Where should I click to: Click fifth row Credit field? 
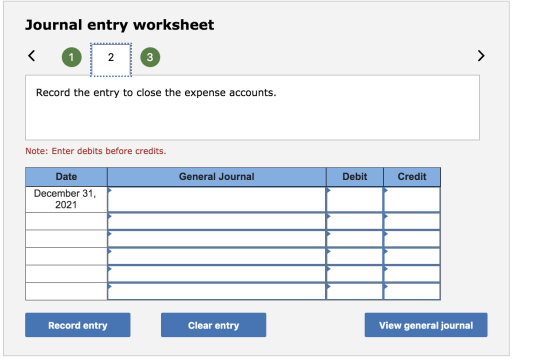tap(412, 274)
